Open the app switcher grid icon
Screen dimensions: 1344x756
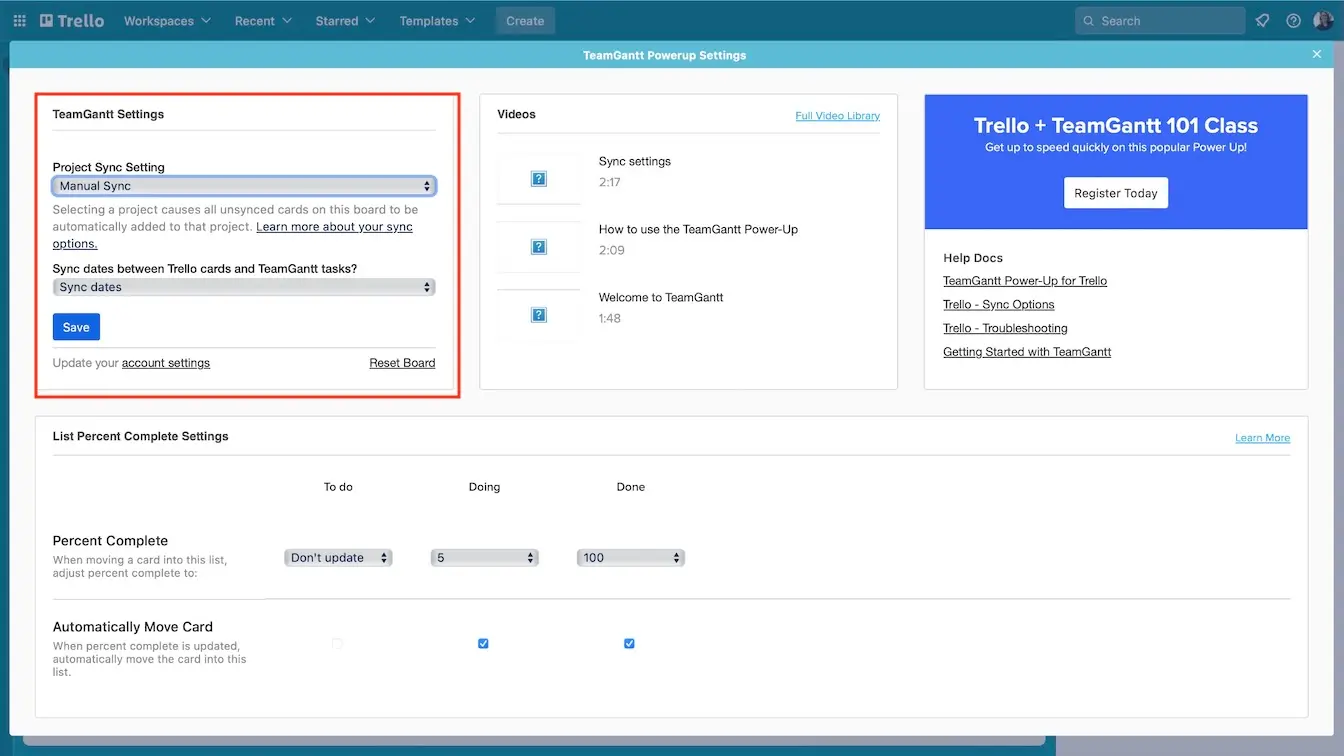tap(19, 21)
